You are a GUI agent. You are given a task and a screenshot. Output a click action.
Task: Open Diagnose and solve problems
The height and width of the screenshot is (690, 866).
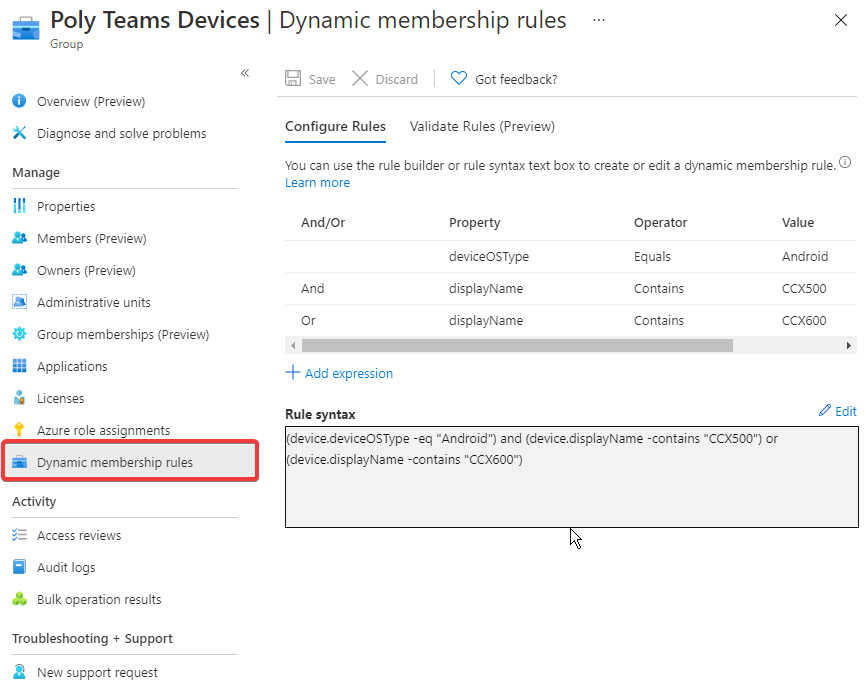[x=122, y=133]
